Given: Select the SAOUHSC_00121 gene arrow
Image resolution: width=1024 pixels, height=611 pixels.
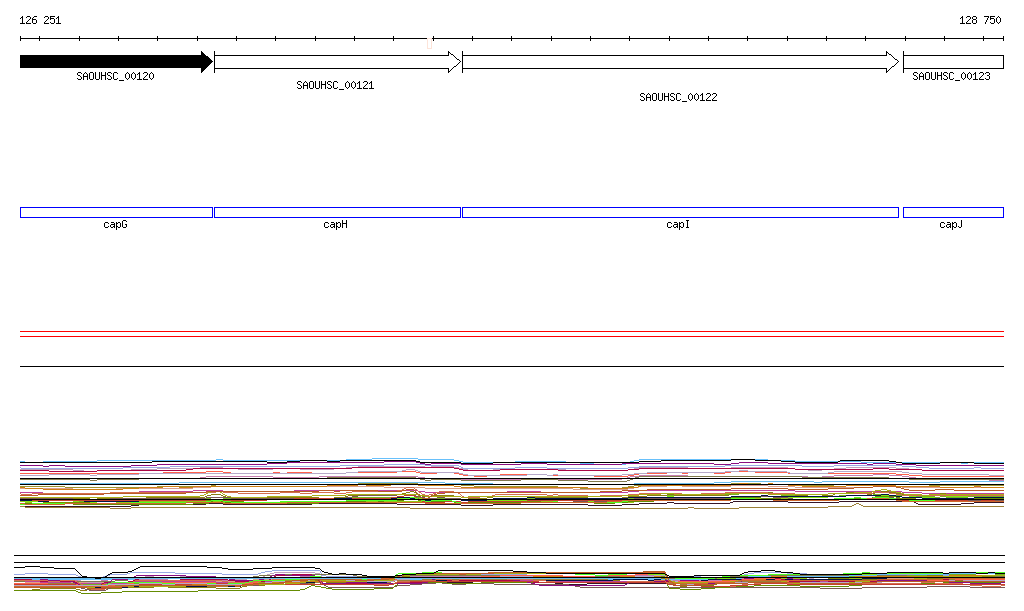Looking at the screenshot, I should click(337, 62).
